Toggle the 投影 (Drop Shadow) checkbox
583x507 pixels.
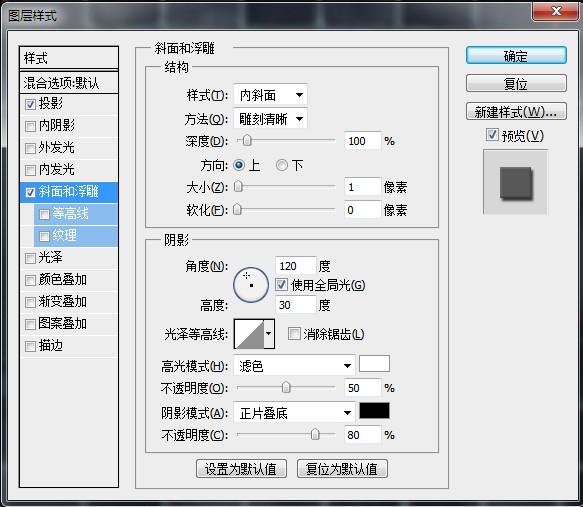pos(30,104)
